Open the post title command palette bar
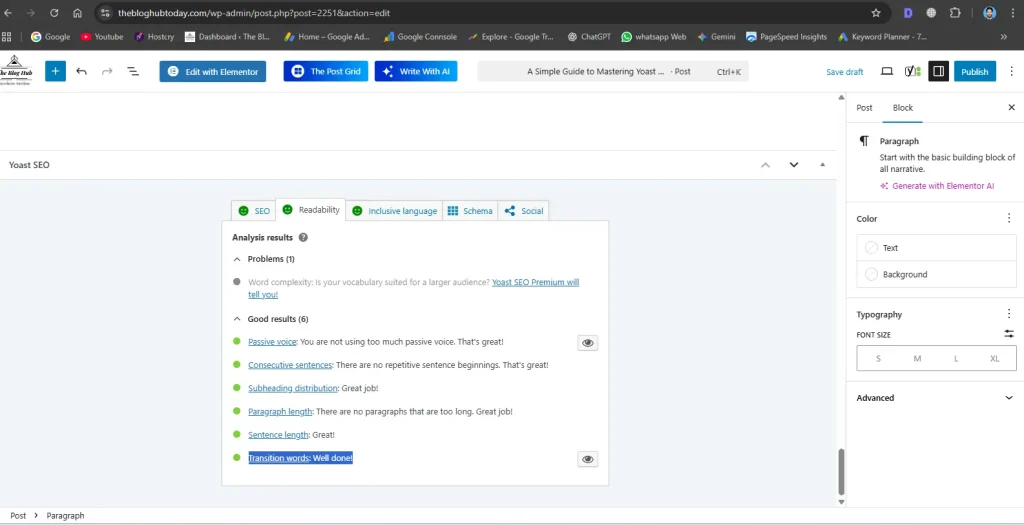 pos(613,71)
